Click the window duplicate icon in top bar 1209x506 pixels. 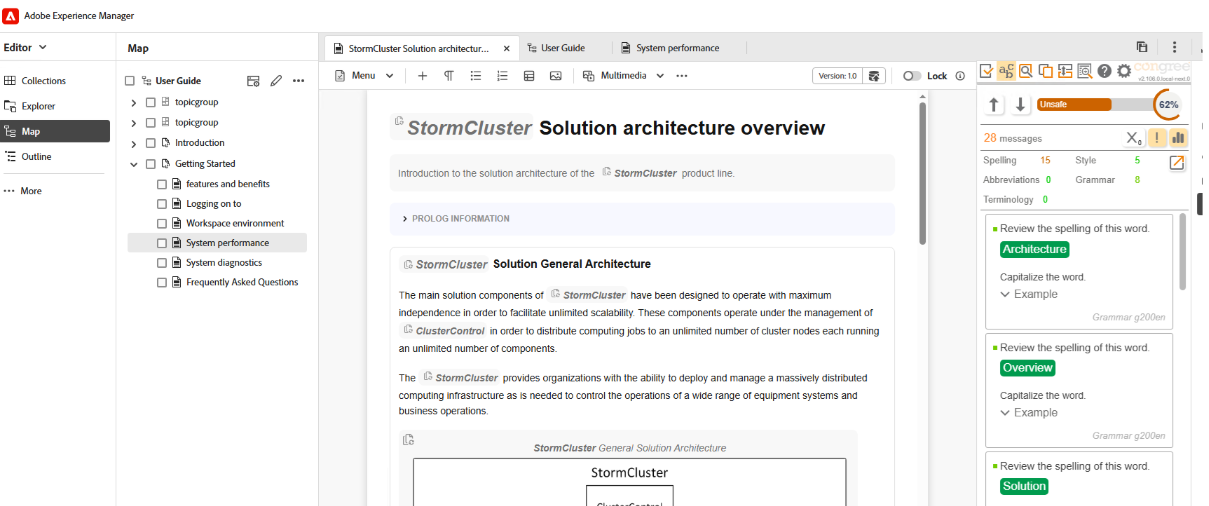point(1142,47)
